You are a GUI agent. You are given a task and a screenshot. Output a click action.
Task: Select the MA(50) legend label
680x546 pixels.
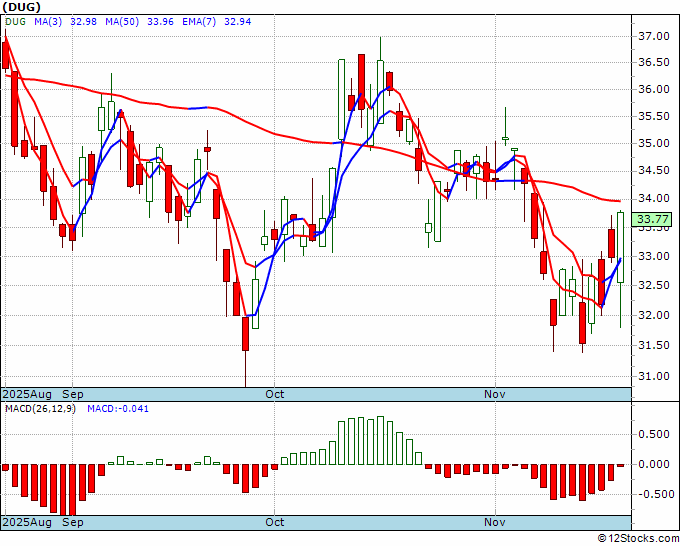pyautogui.click(x=122, y=22)
